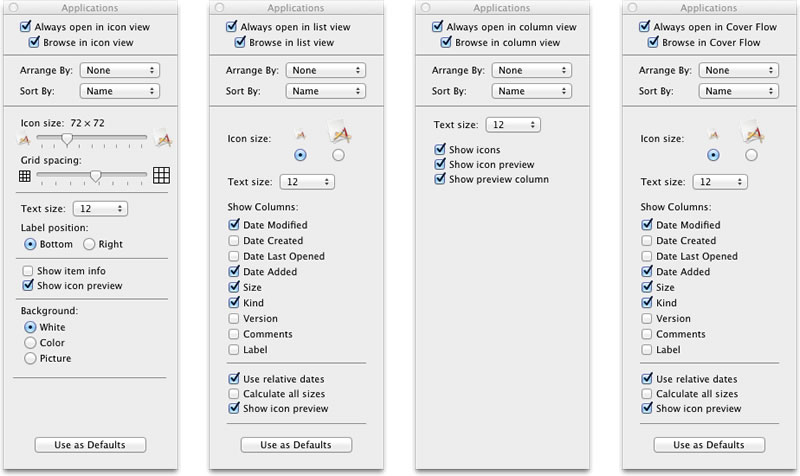The height and width of the screenshot is (476, 800).
Task: Select the Right label position option
Action: tap(89, 244)
